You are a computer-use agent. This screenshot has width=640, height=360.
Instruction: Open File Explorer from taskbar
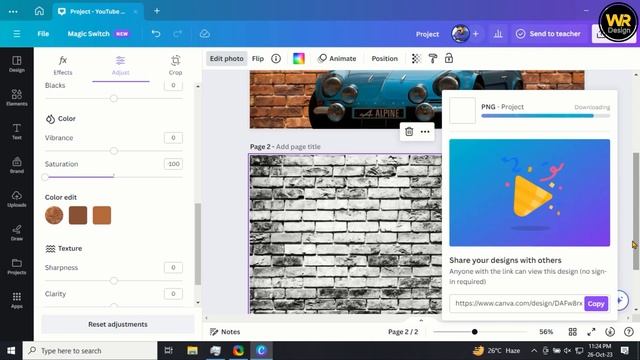coord(192,351)
